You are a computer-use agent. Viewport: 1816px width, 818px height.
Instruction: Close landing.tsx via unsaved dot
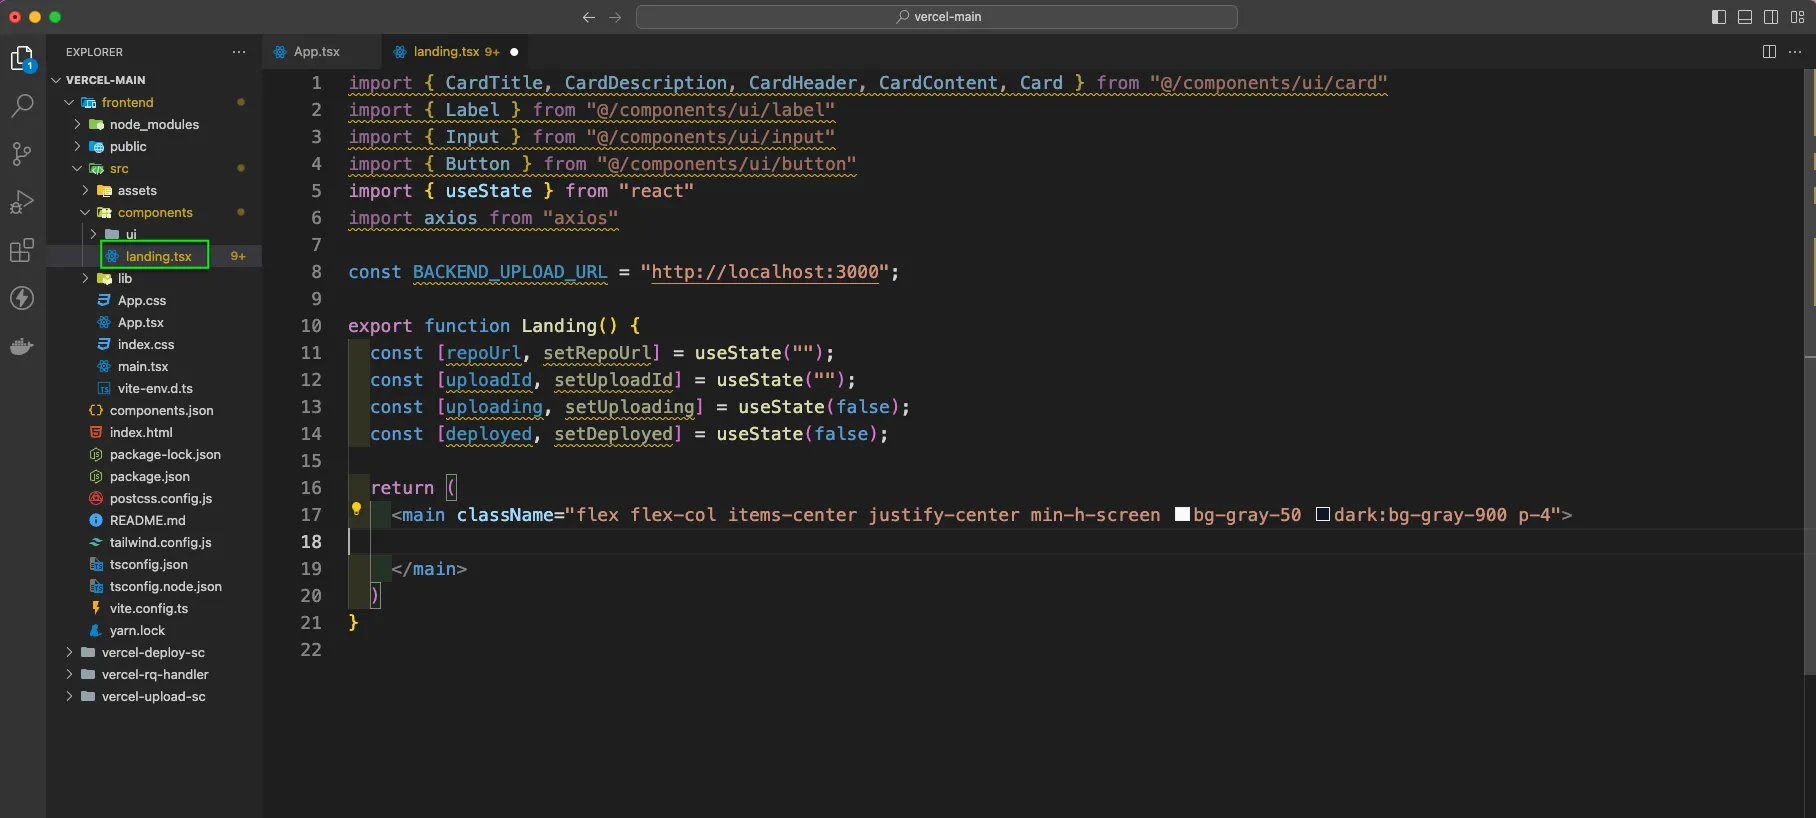click(x=514, y=52)
